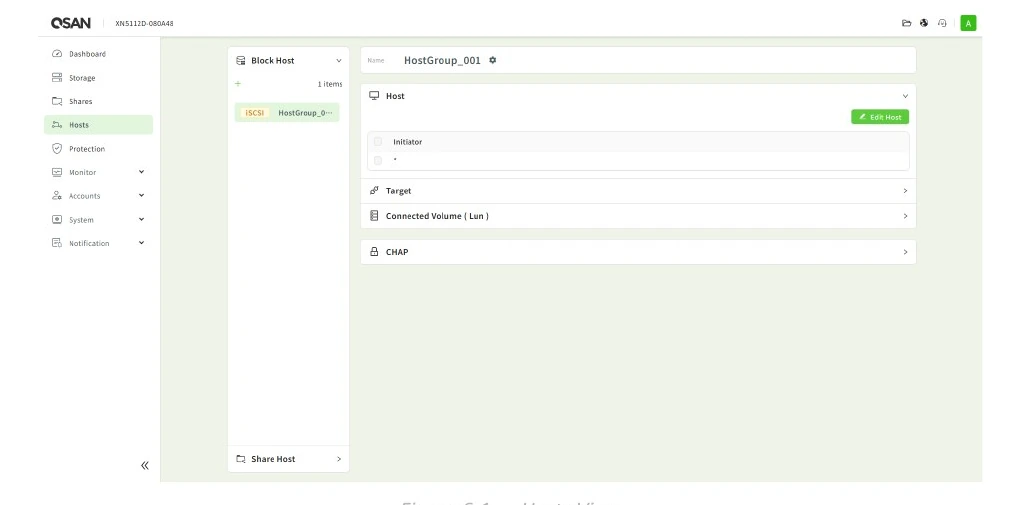Click the iSCSI tag badge
Screen dimensions: 1020x505
[254, 113]
